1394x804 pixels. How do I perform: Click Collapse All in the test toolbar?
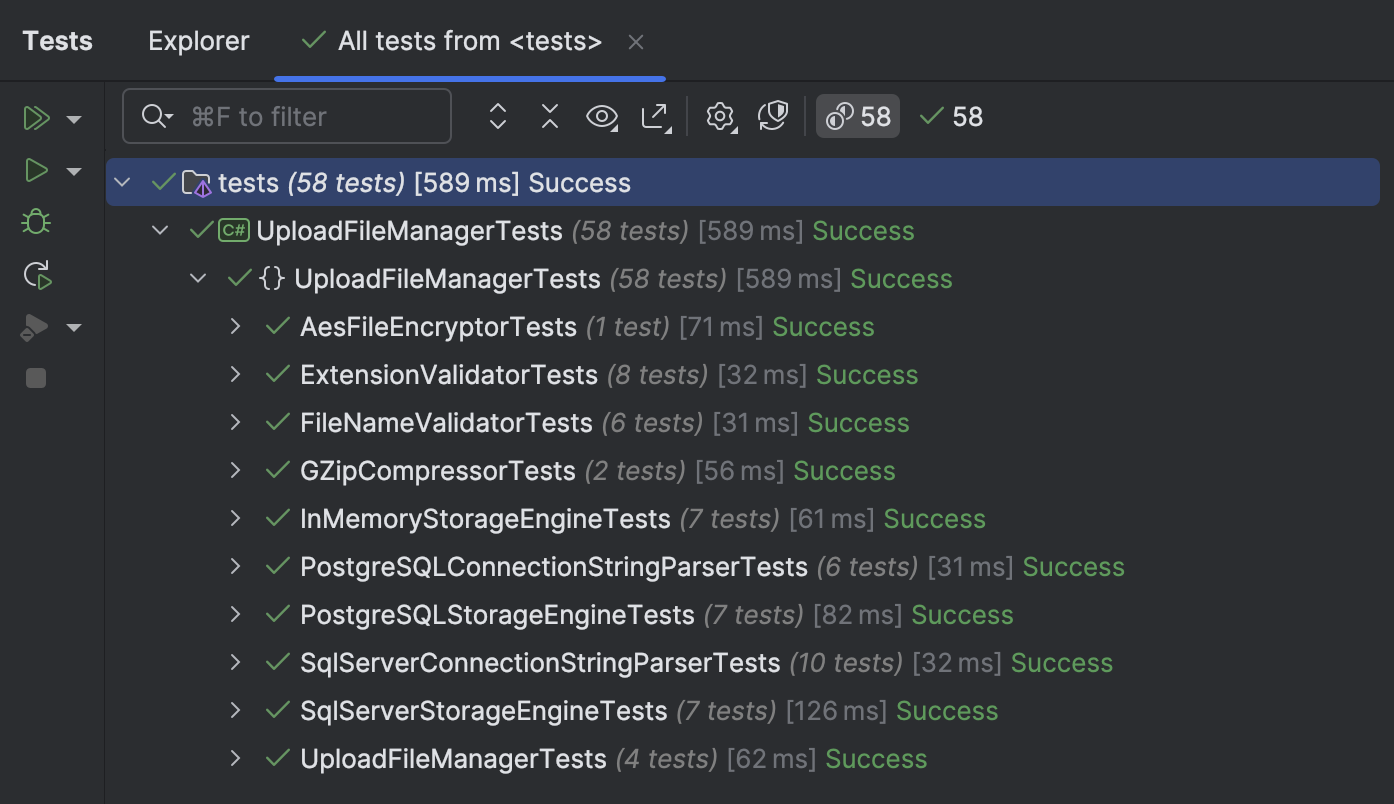[549, 116]
